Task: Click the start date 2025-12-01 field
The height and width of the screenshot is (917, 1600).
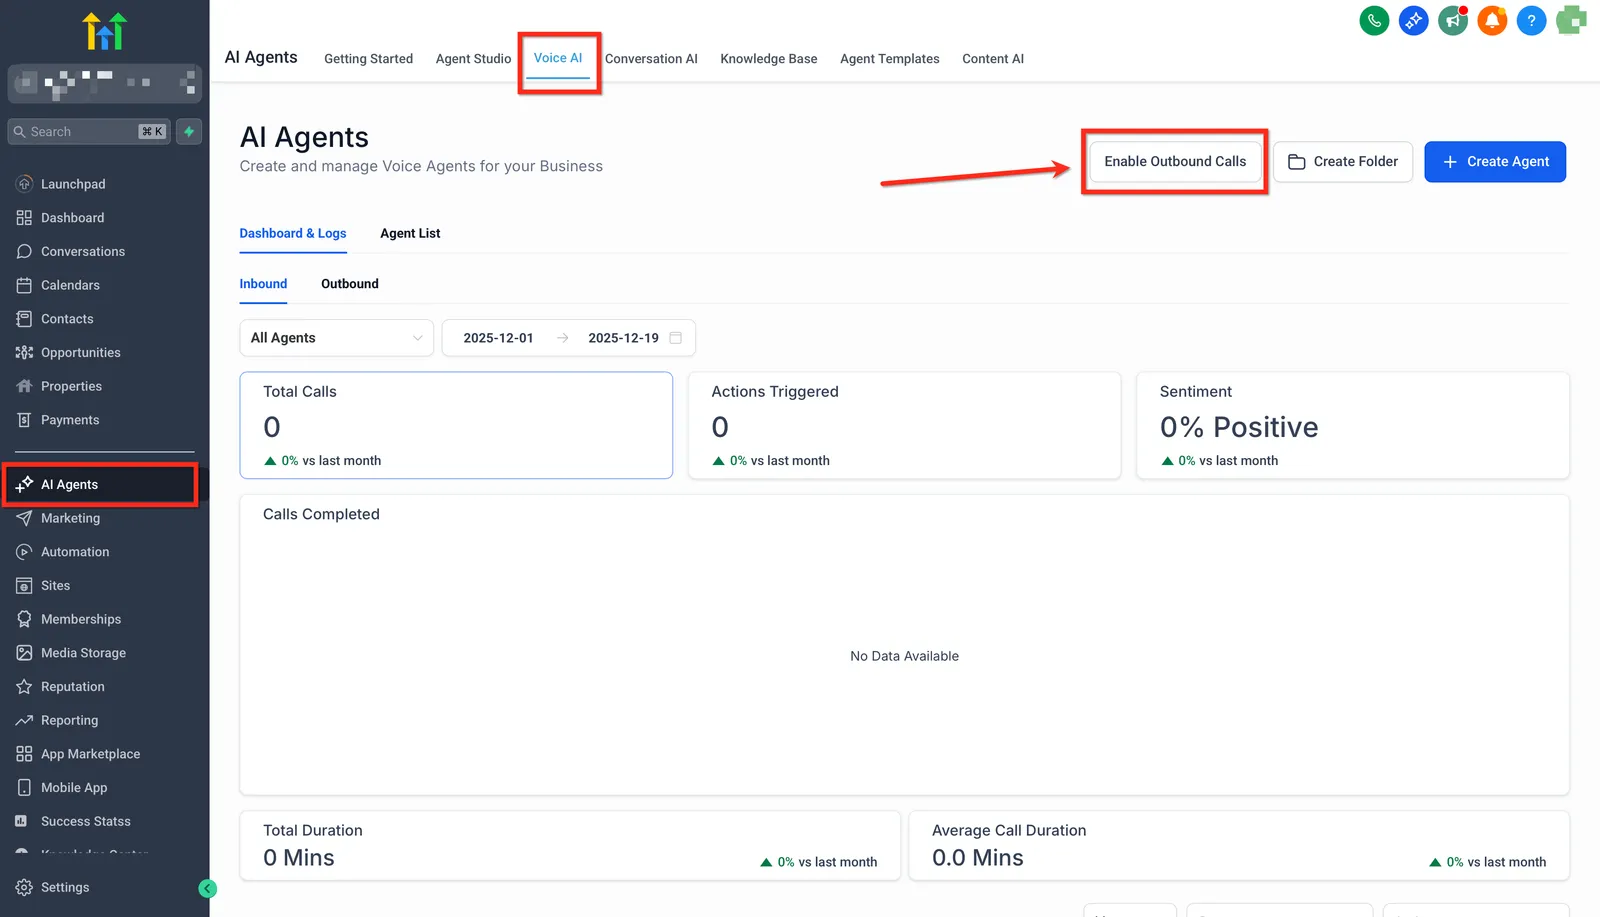Action: click(x=498, y=338)
